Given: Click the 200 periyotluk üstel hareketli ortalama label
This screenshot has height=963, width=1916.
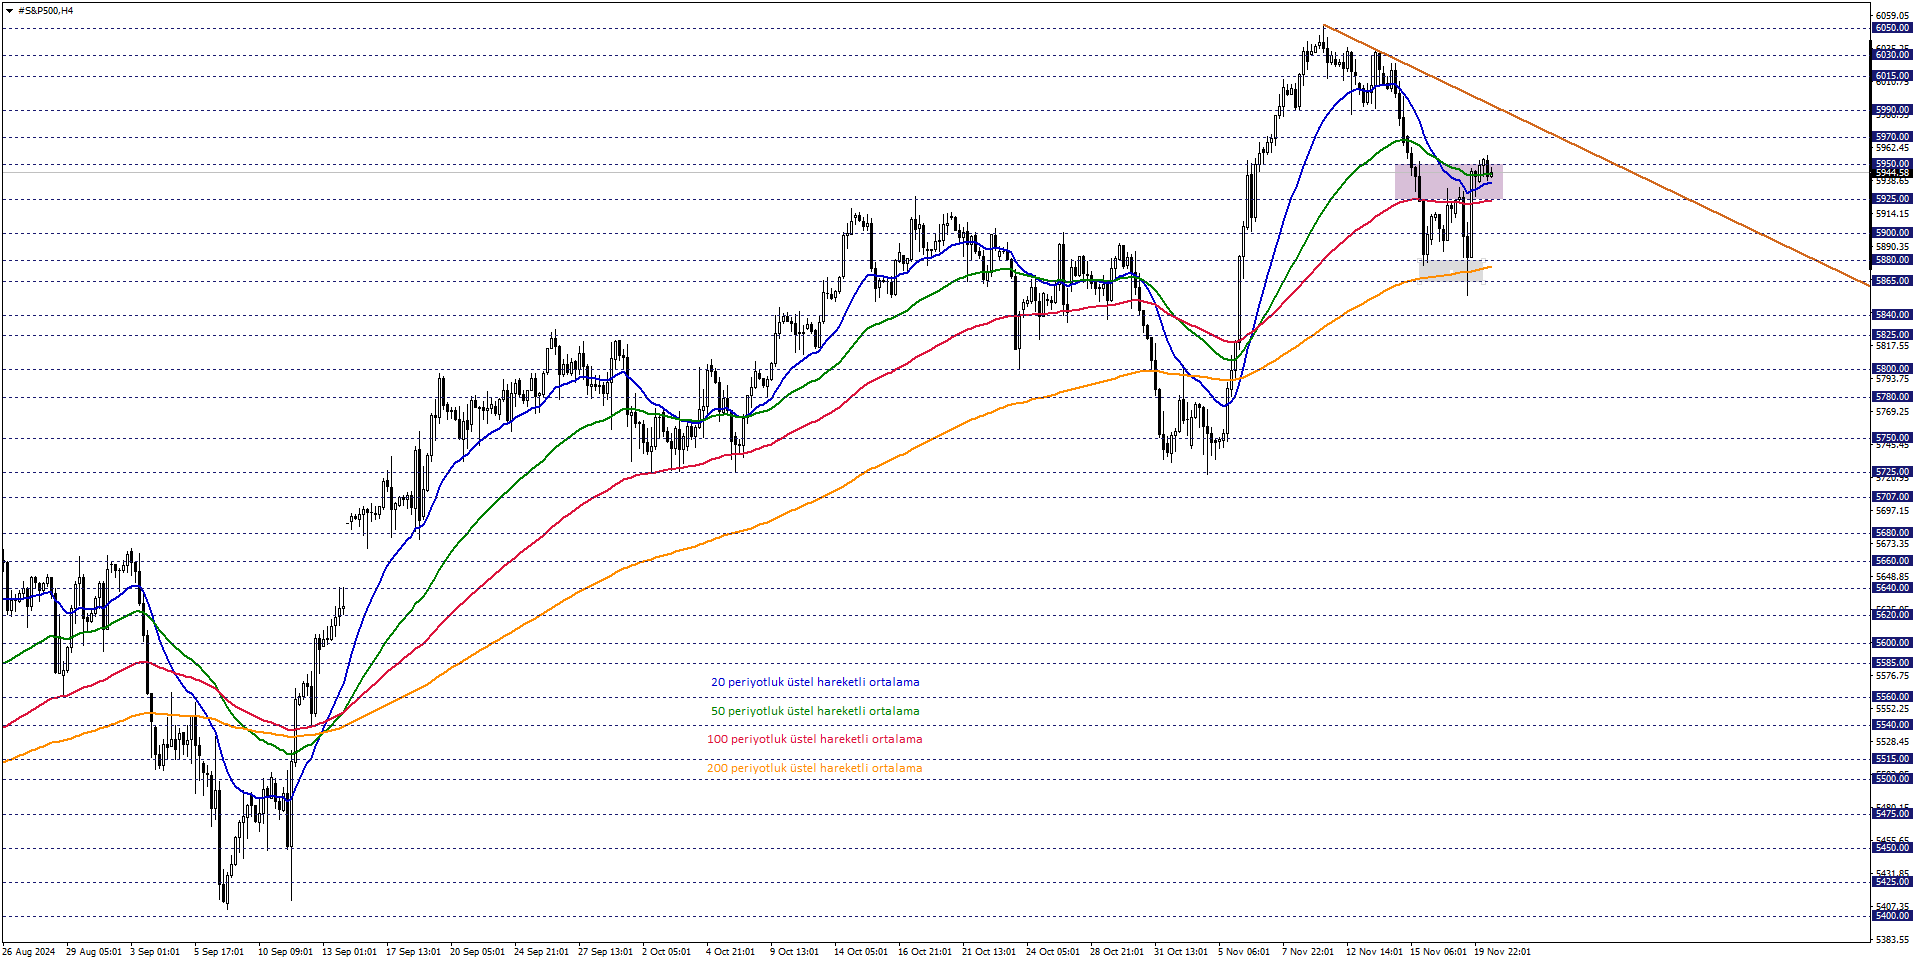Looking at the screenshot, I should click(814, 768).
